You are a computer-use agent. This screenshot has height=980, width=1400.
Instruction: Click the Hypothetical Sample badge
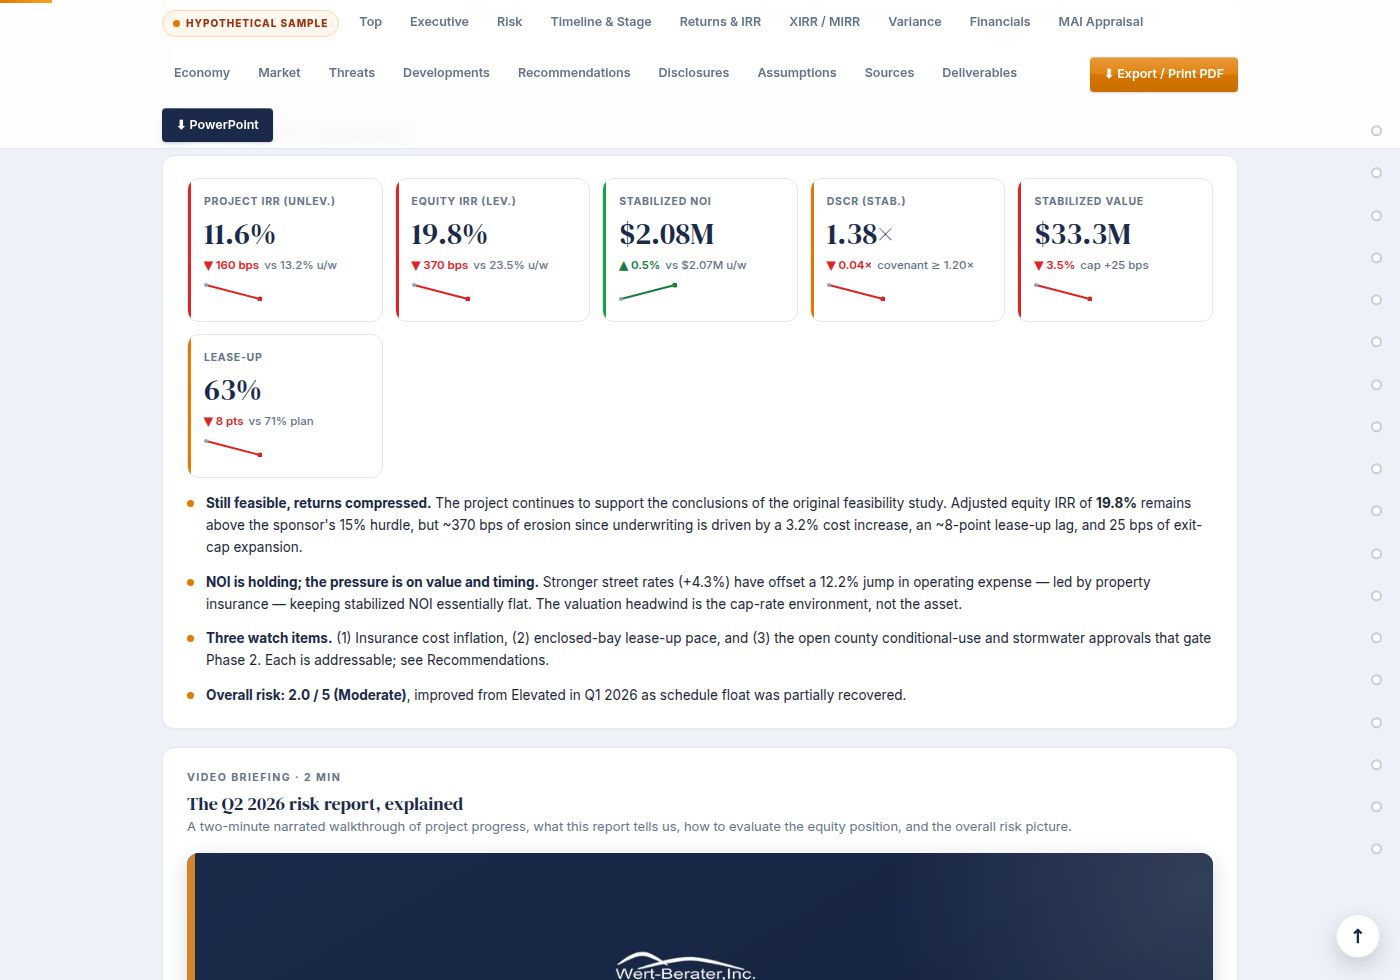coord(250,23)
